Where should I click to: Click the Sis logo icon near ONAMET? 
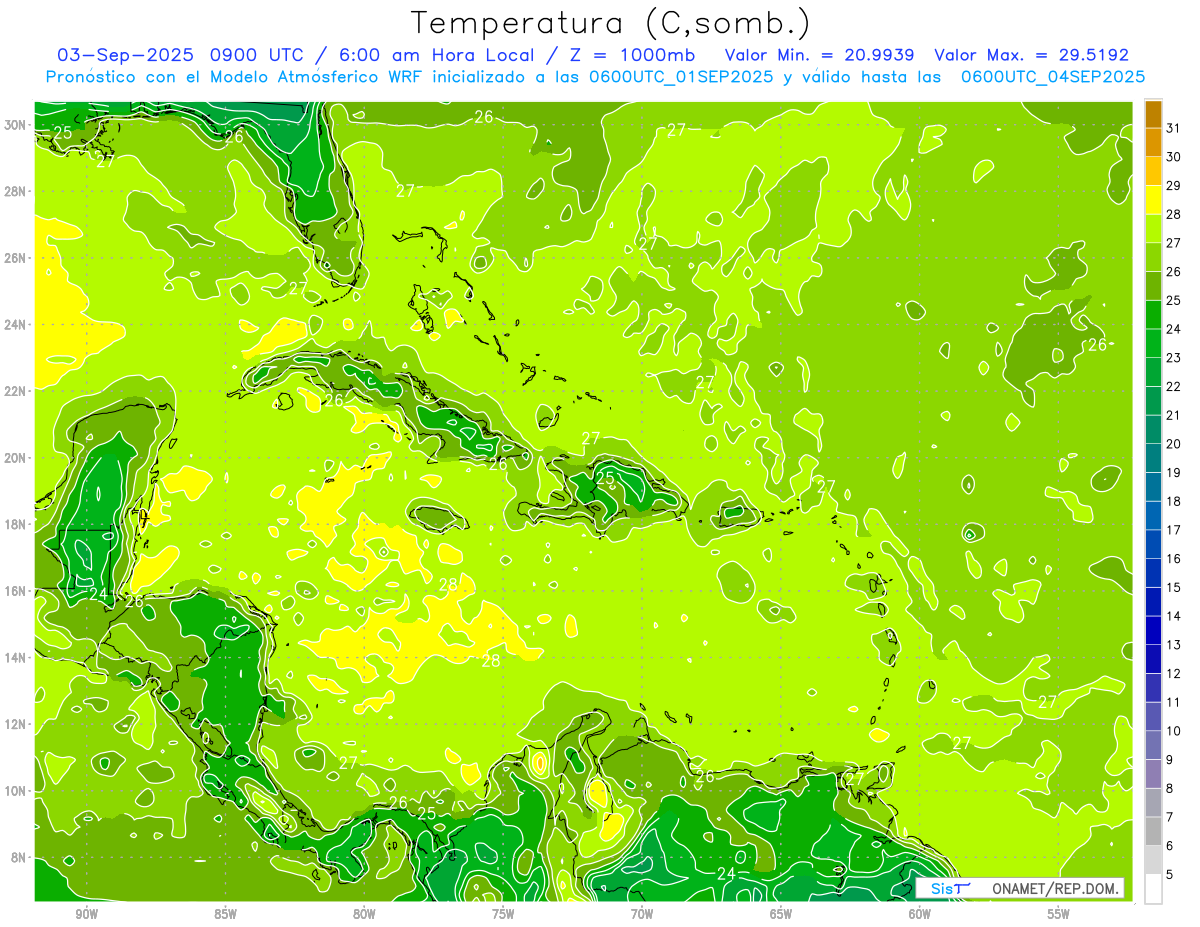click(x=949, y=888)
